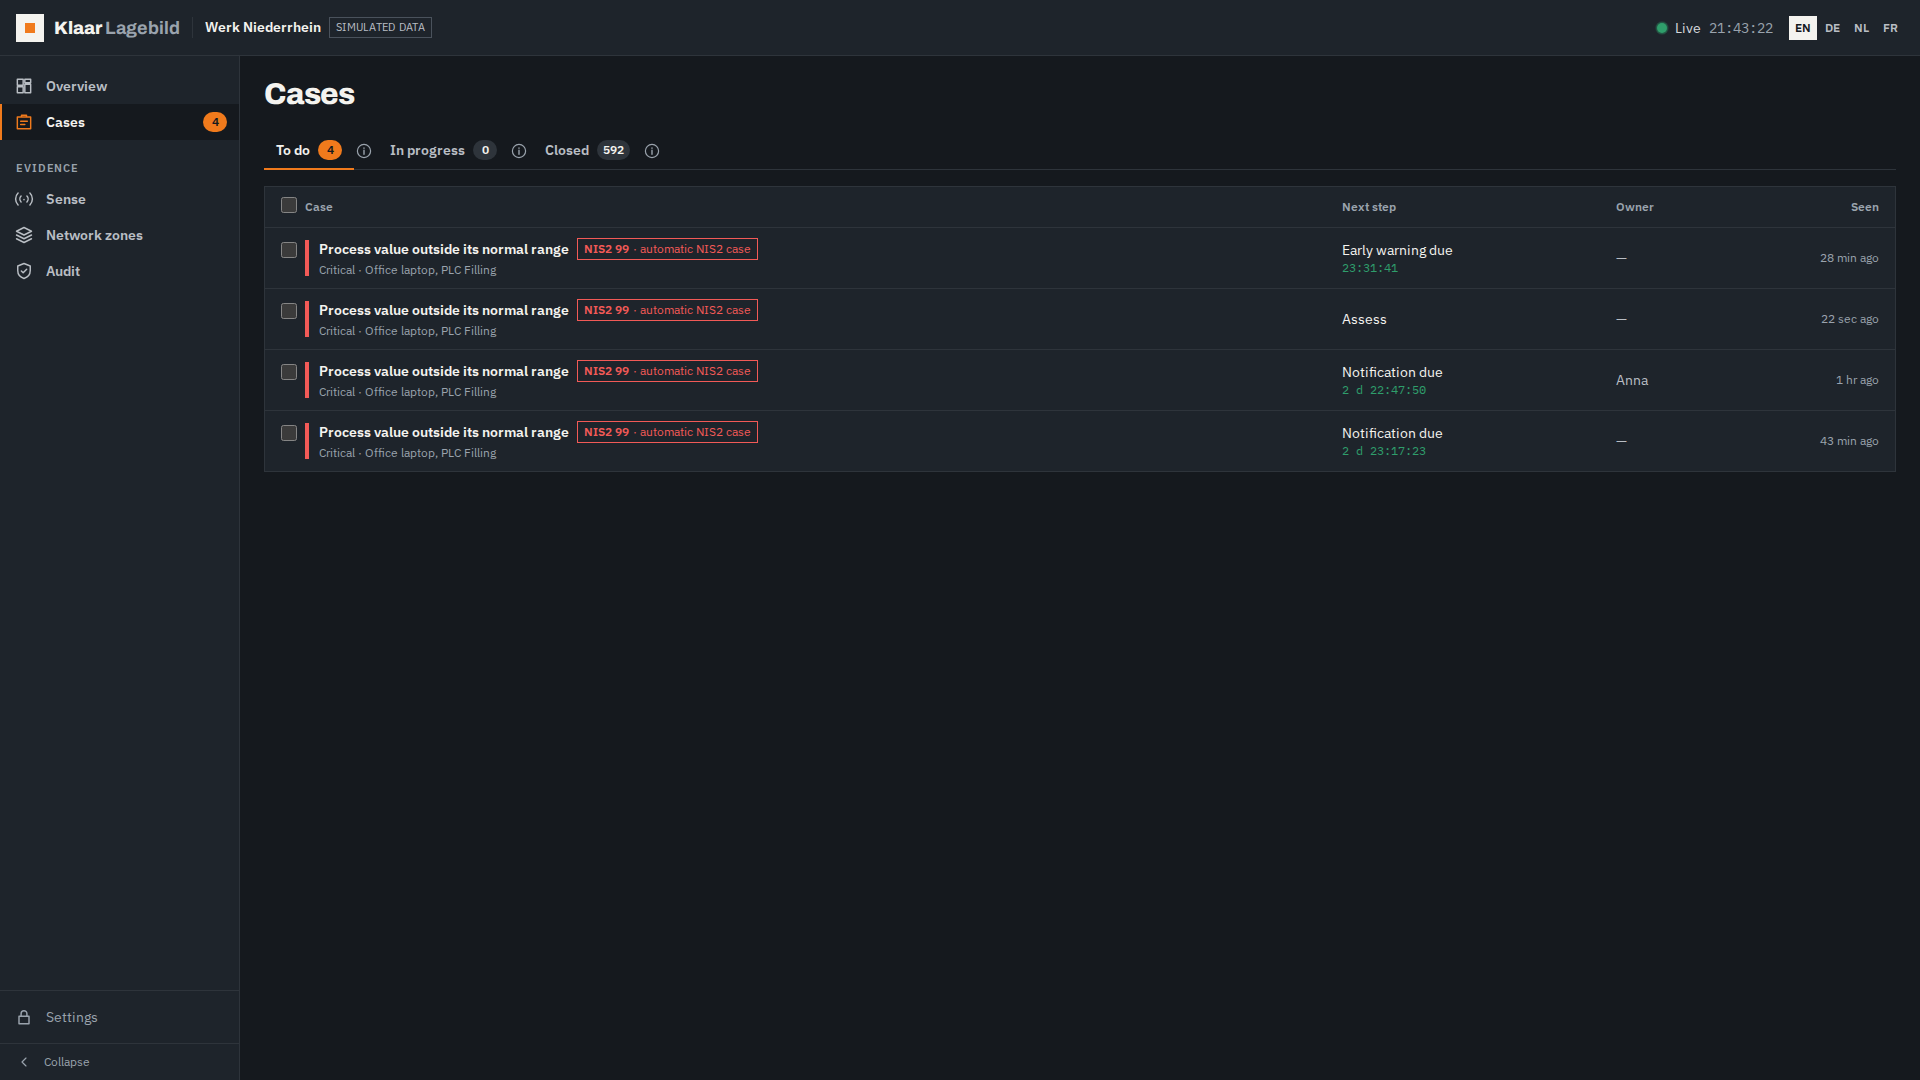The height and width of the screenshot is (1080, 1920).
Task: Open Sense via its signal icon
Action: coord(24,199)
